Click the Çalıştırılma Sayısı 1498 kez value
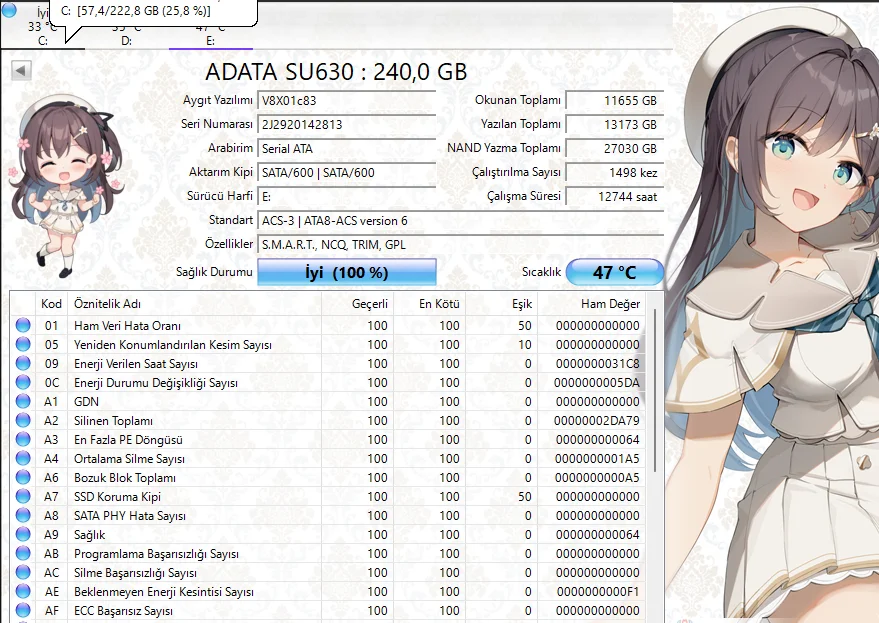 click(x=614, y=173)
